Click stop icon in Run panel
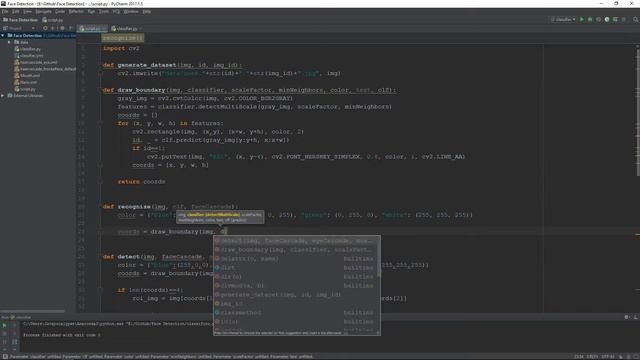 [4, 333]
